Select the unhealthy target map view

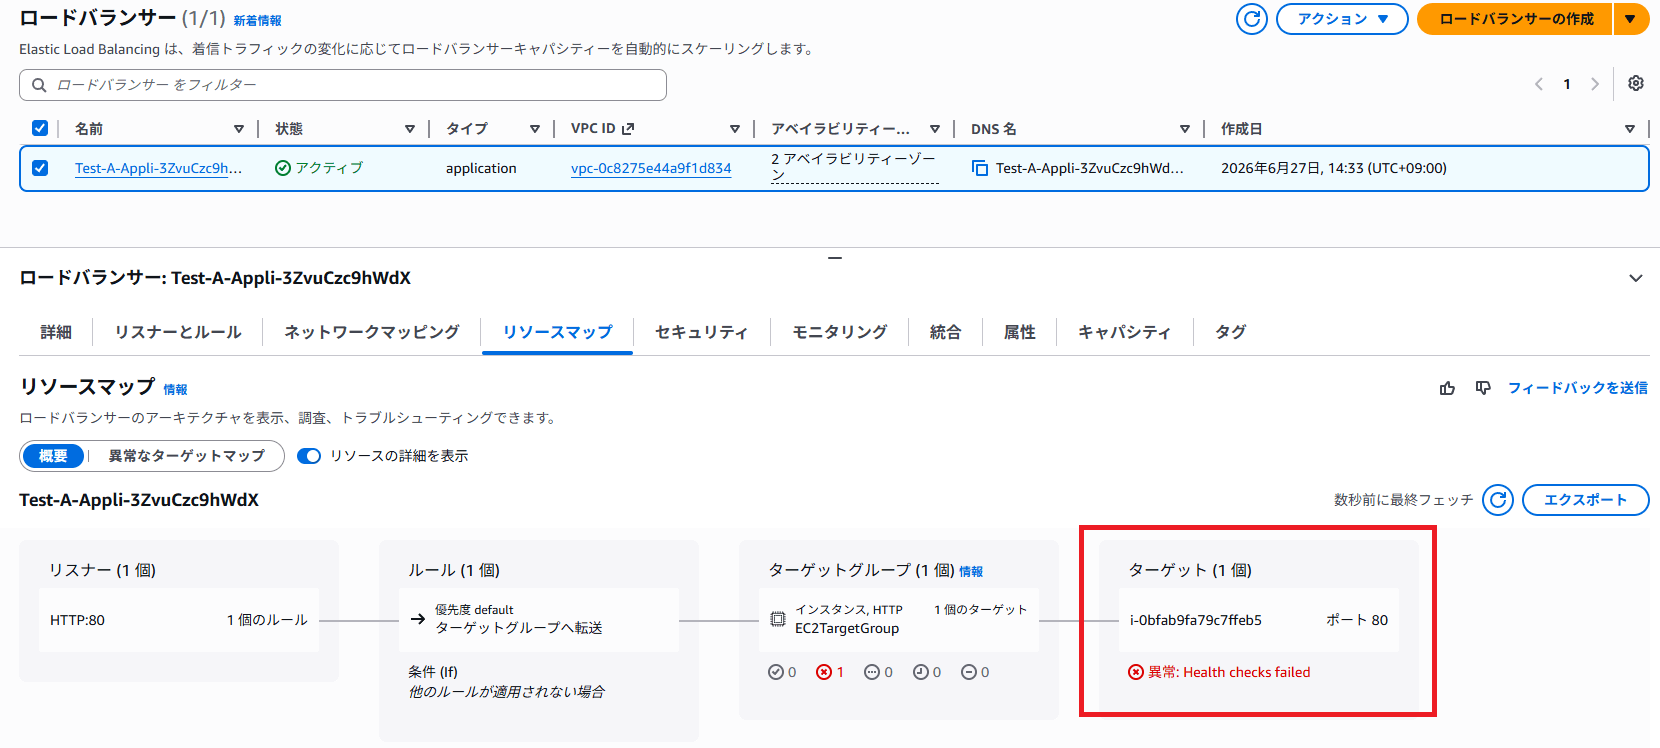pos(187,456)
